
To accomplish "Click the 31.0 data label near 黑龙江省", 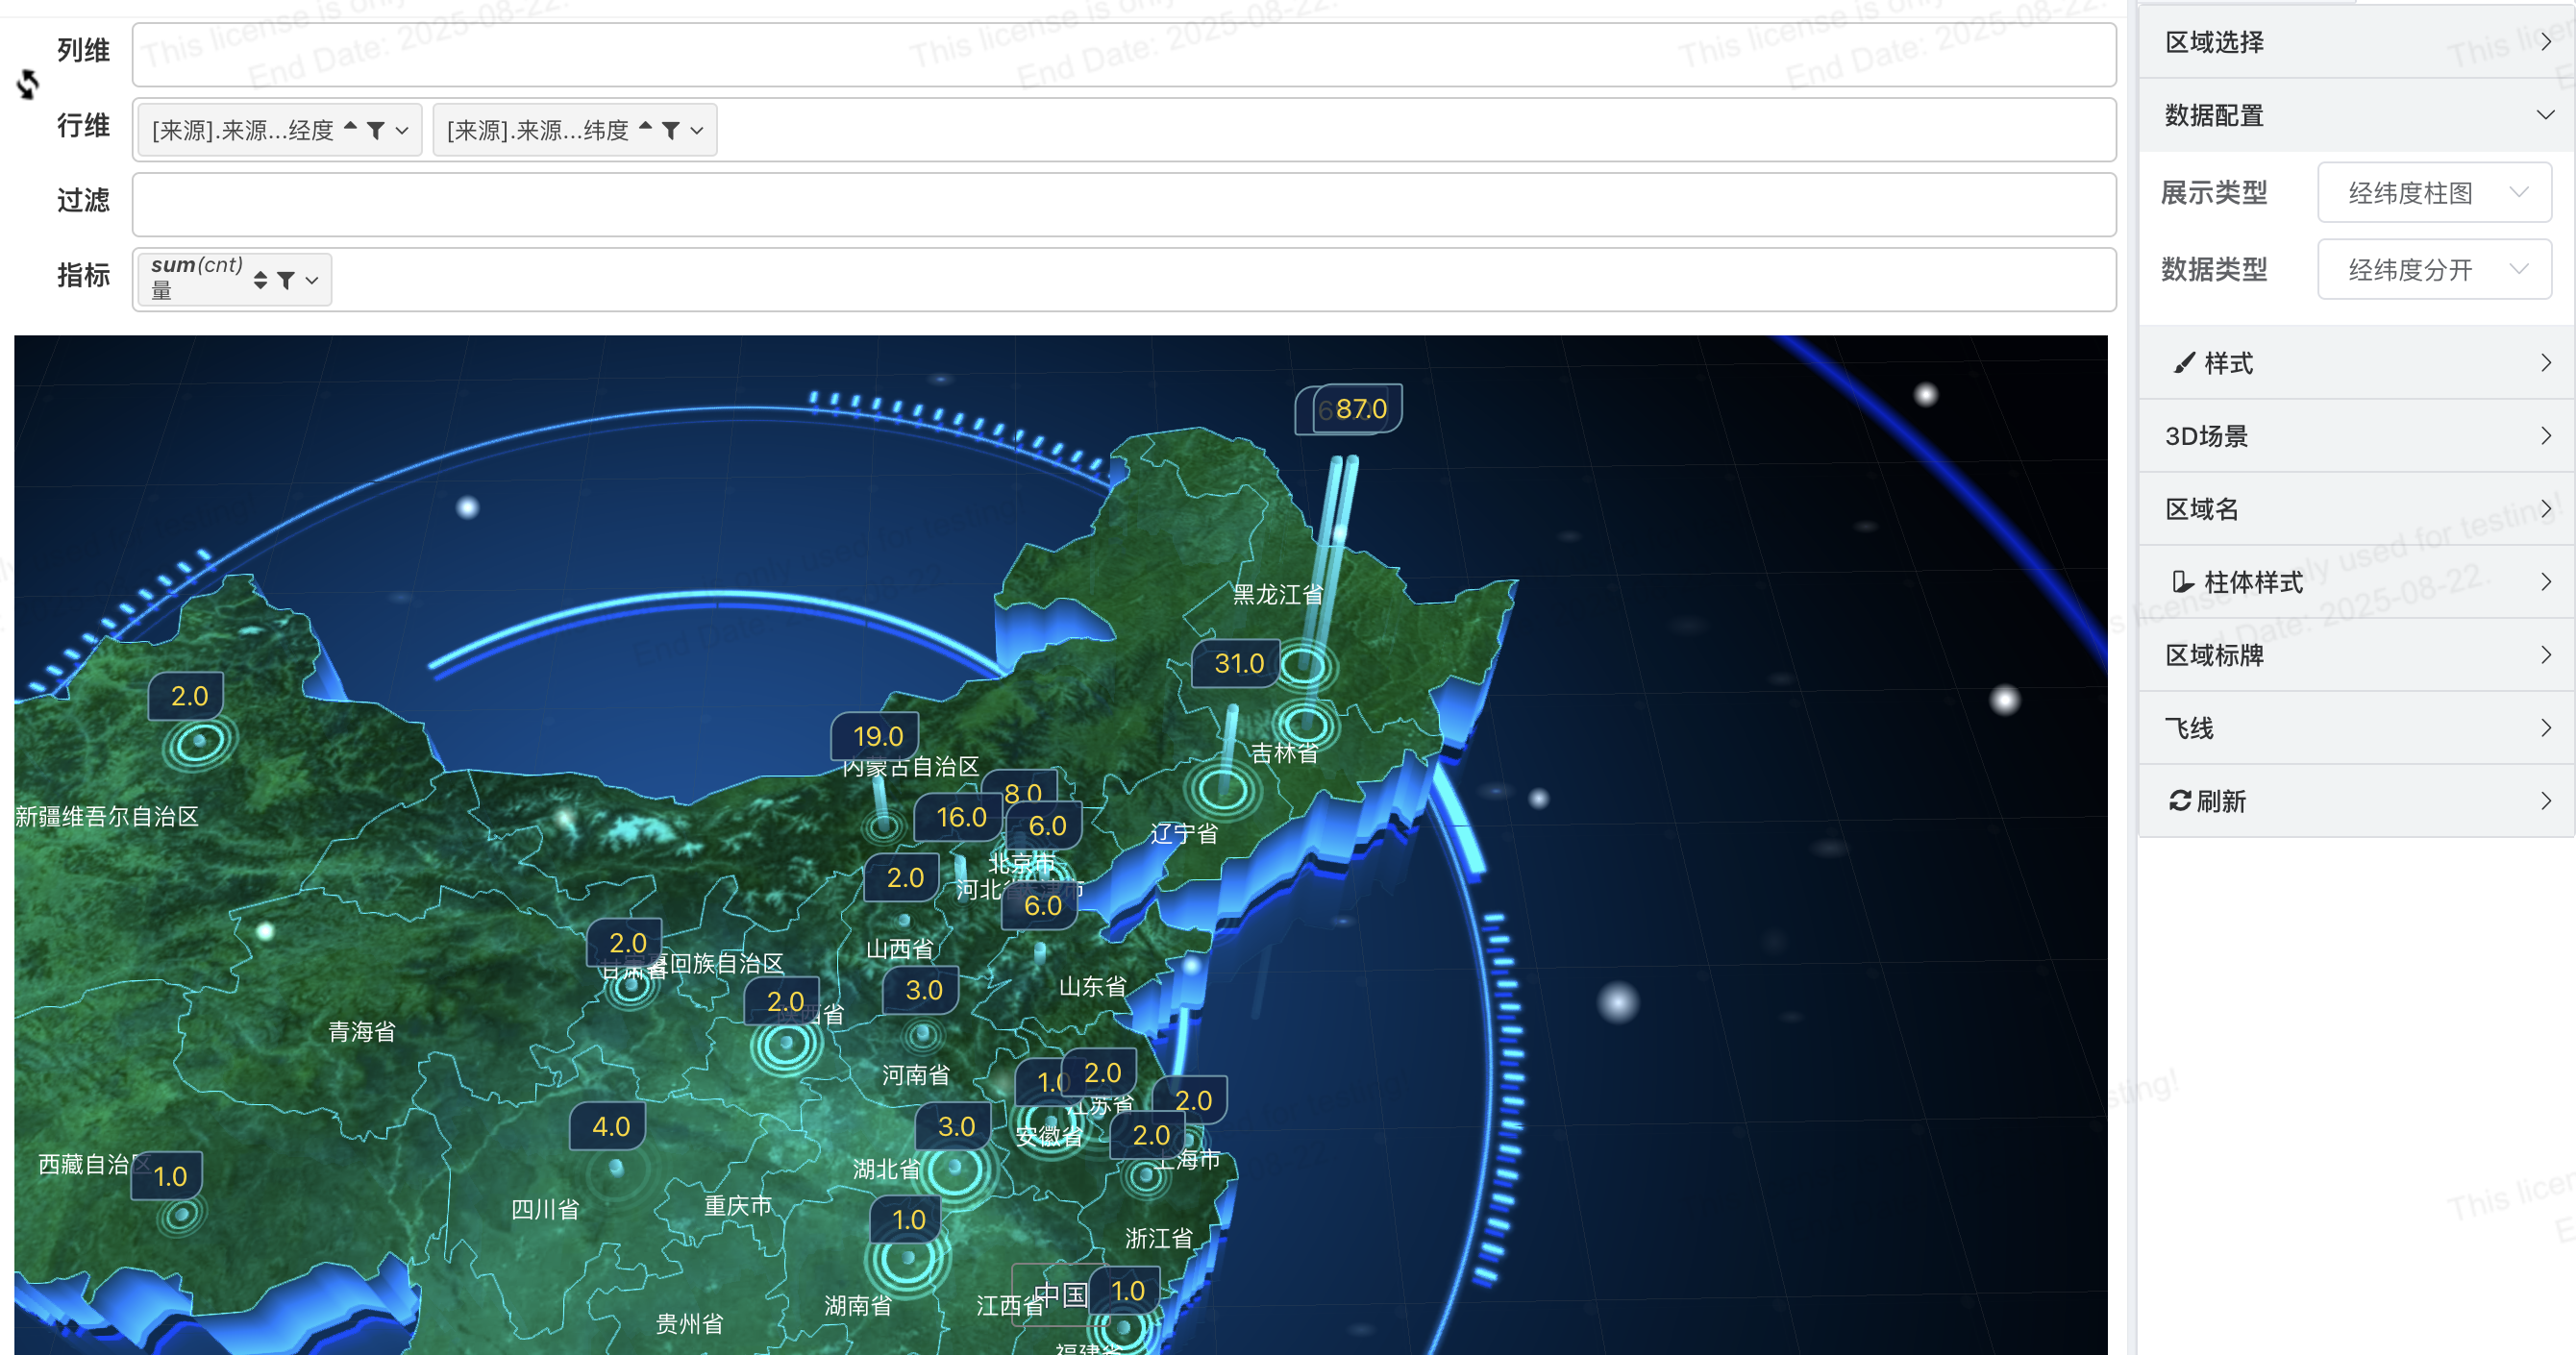I will [1238, 663].
